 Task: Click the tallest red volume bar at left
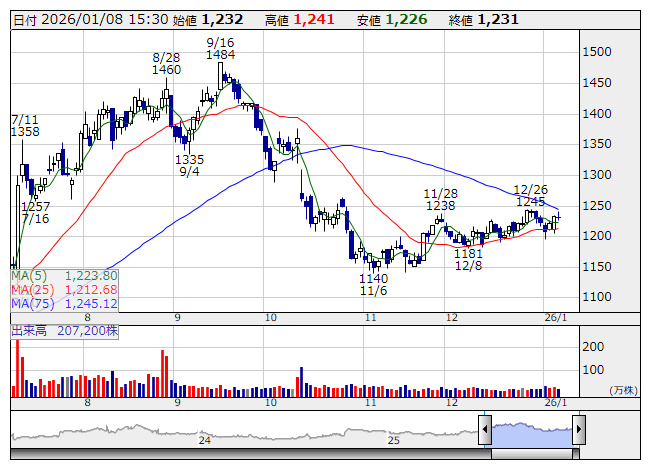pyautogui.click(x=18, y=368)
